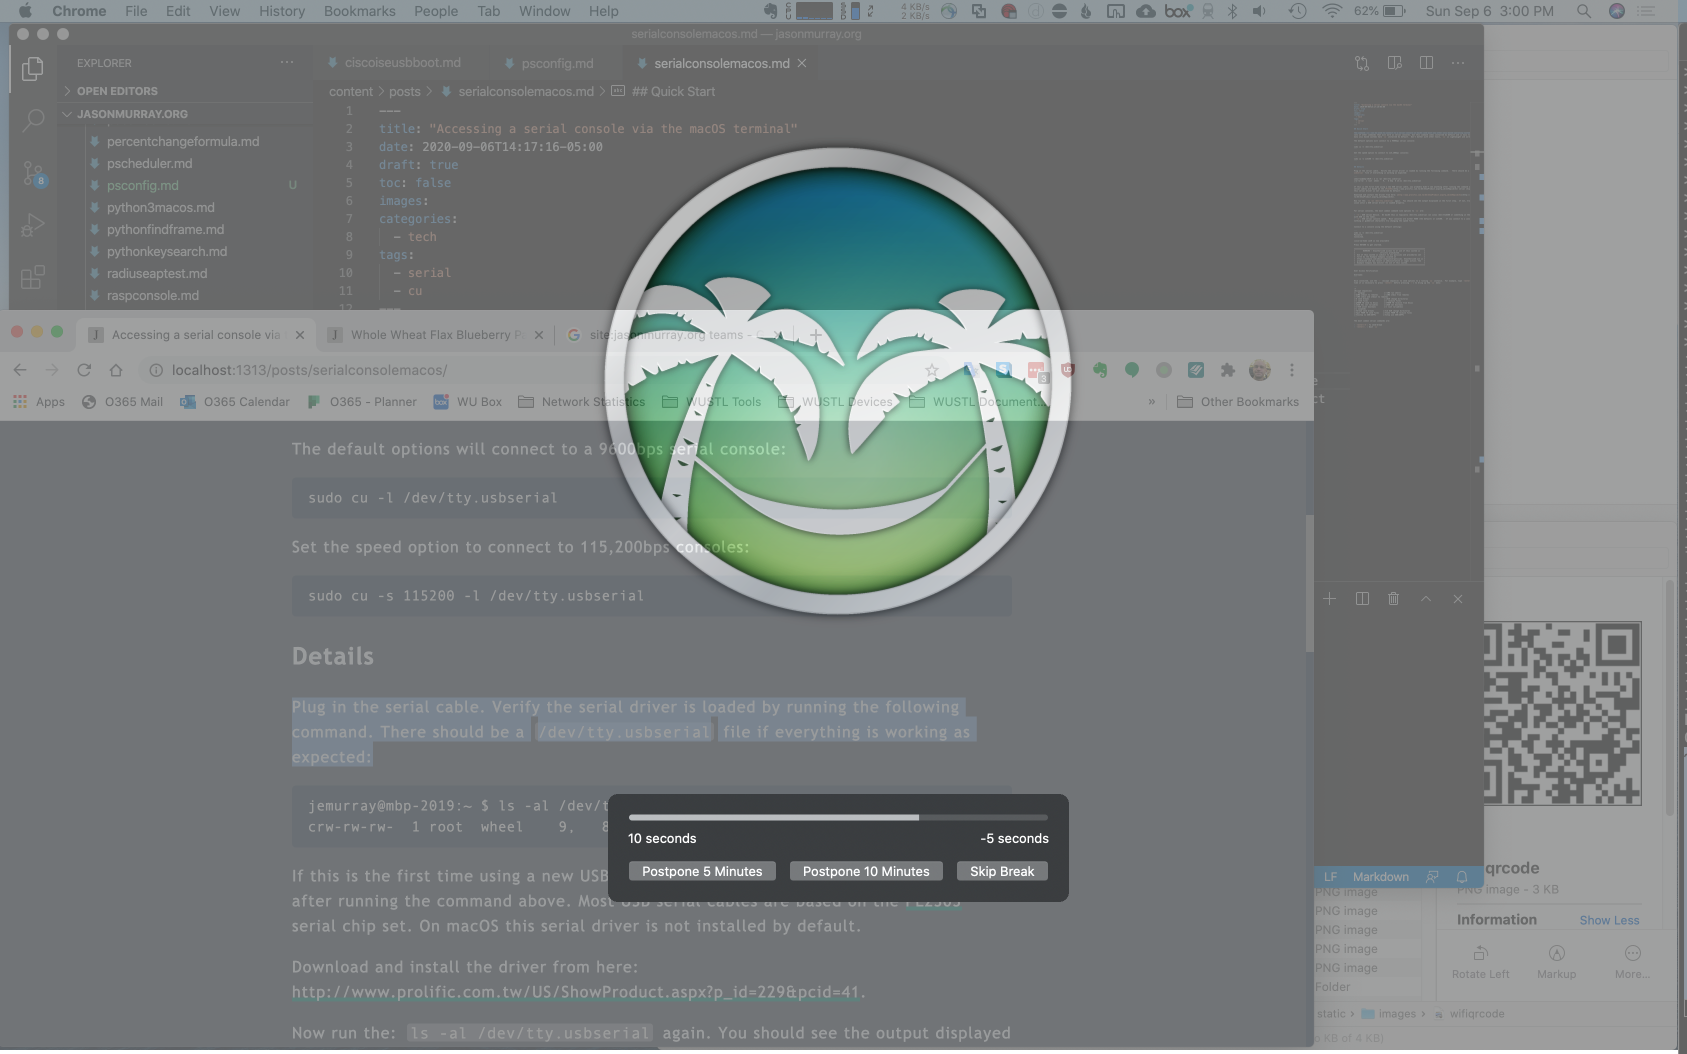The height and width of the screenshot is (1054, 1687).
Task: Switch to ciscoiseusbboot.md editor tab
Action: click(x=402, y=63)
